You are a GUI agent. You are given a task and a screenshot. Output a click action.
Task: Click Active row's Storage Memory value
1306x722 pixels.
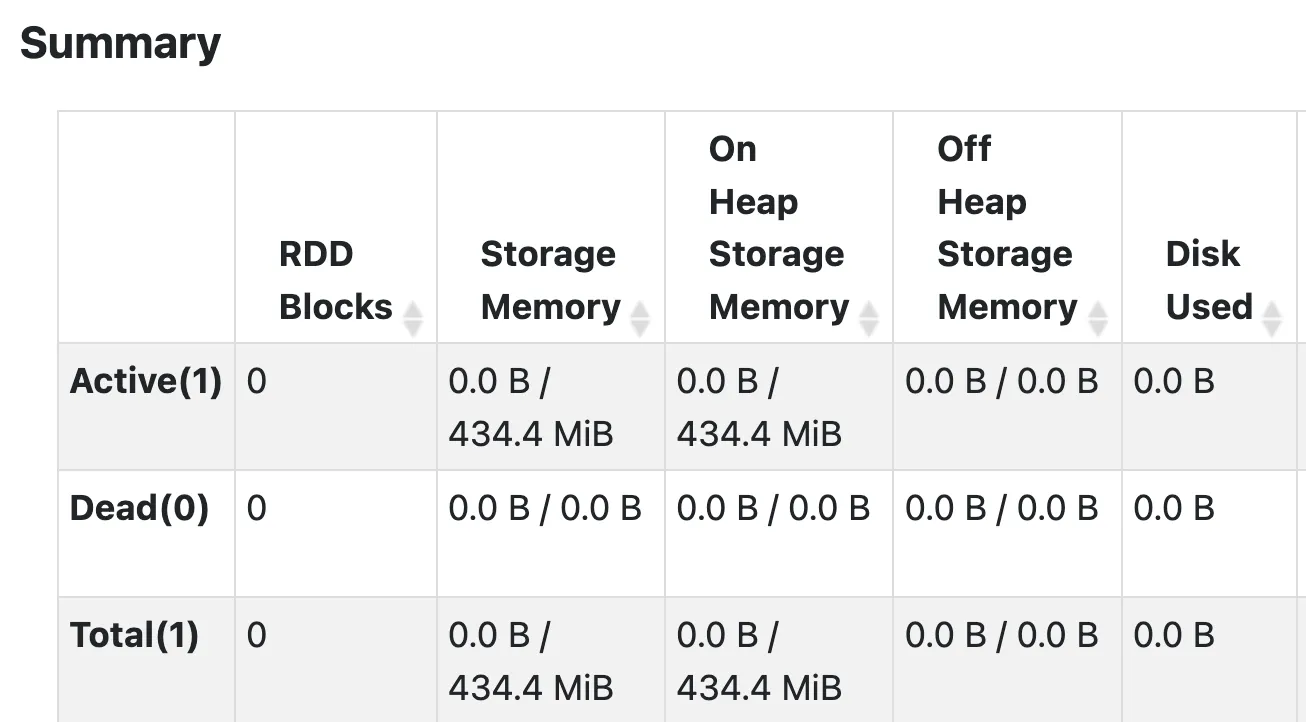(530, 407)
